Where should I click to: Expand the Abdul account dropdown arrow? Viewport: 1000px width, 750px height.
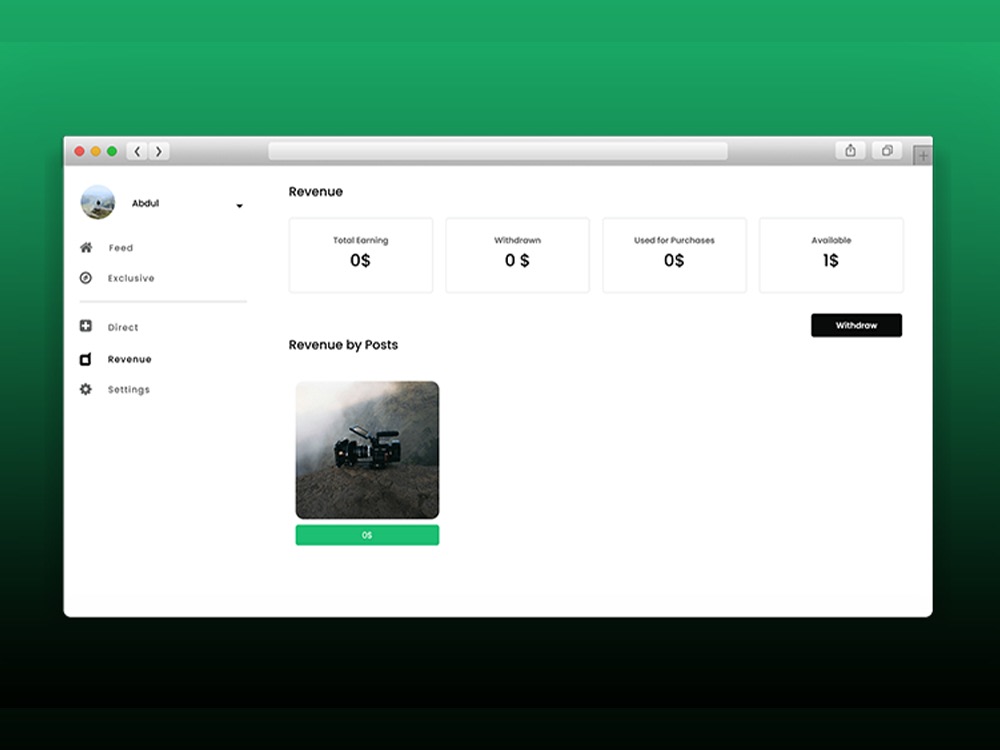239,205
